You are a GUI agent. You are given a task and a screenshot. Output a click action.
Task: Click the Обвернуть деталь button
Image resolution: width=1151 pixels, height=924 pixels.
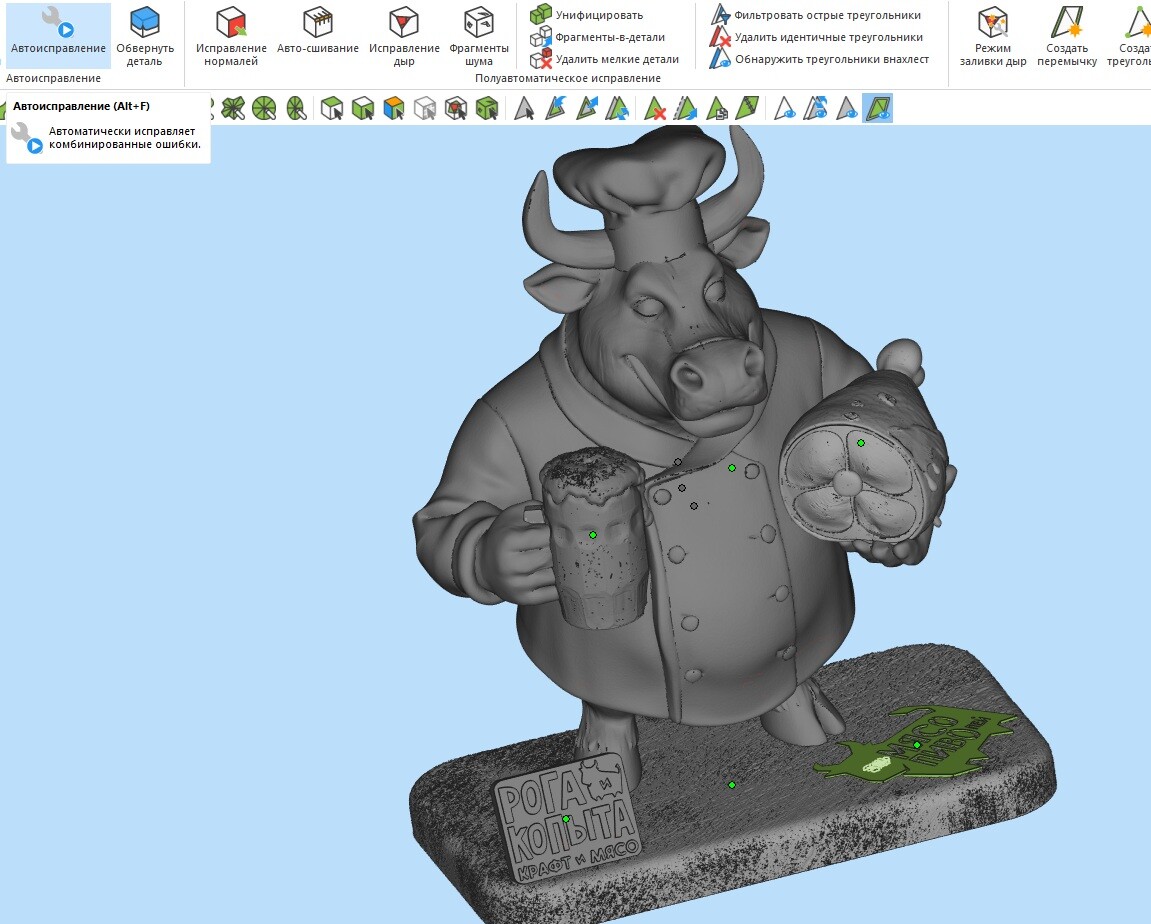pos(145,35)
